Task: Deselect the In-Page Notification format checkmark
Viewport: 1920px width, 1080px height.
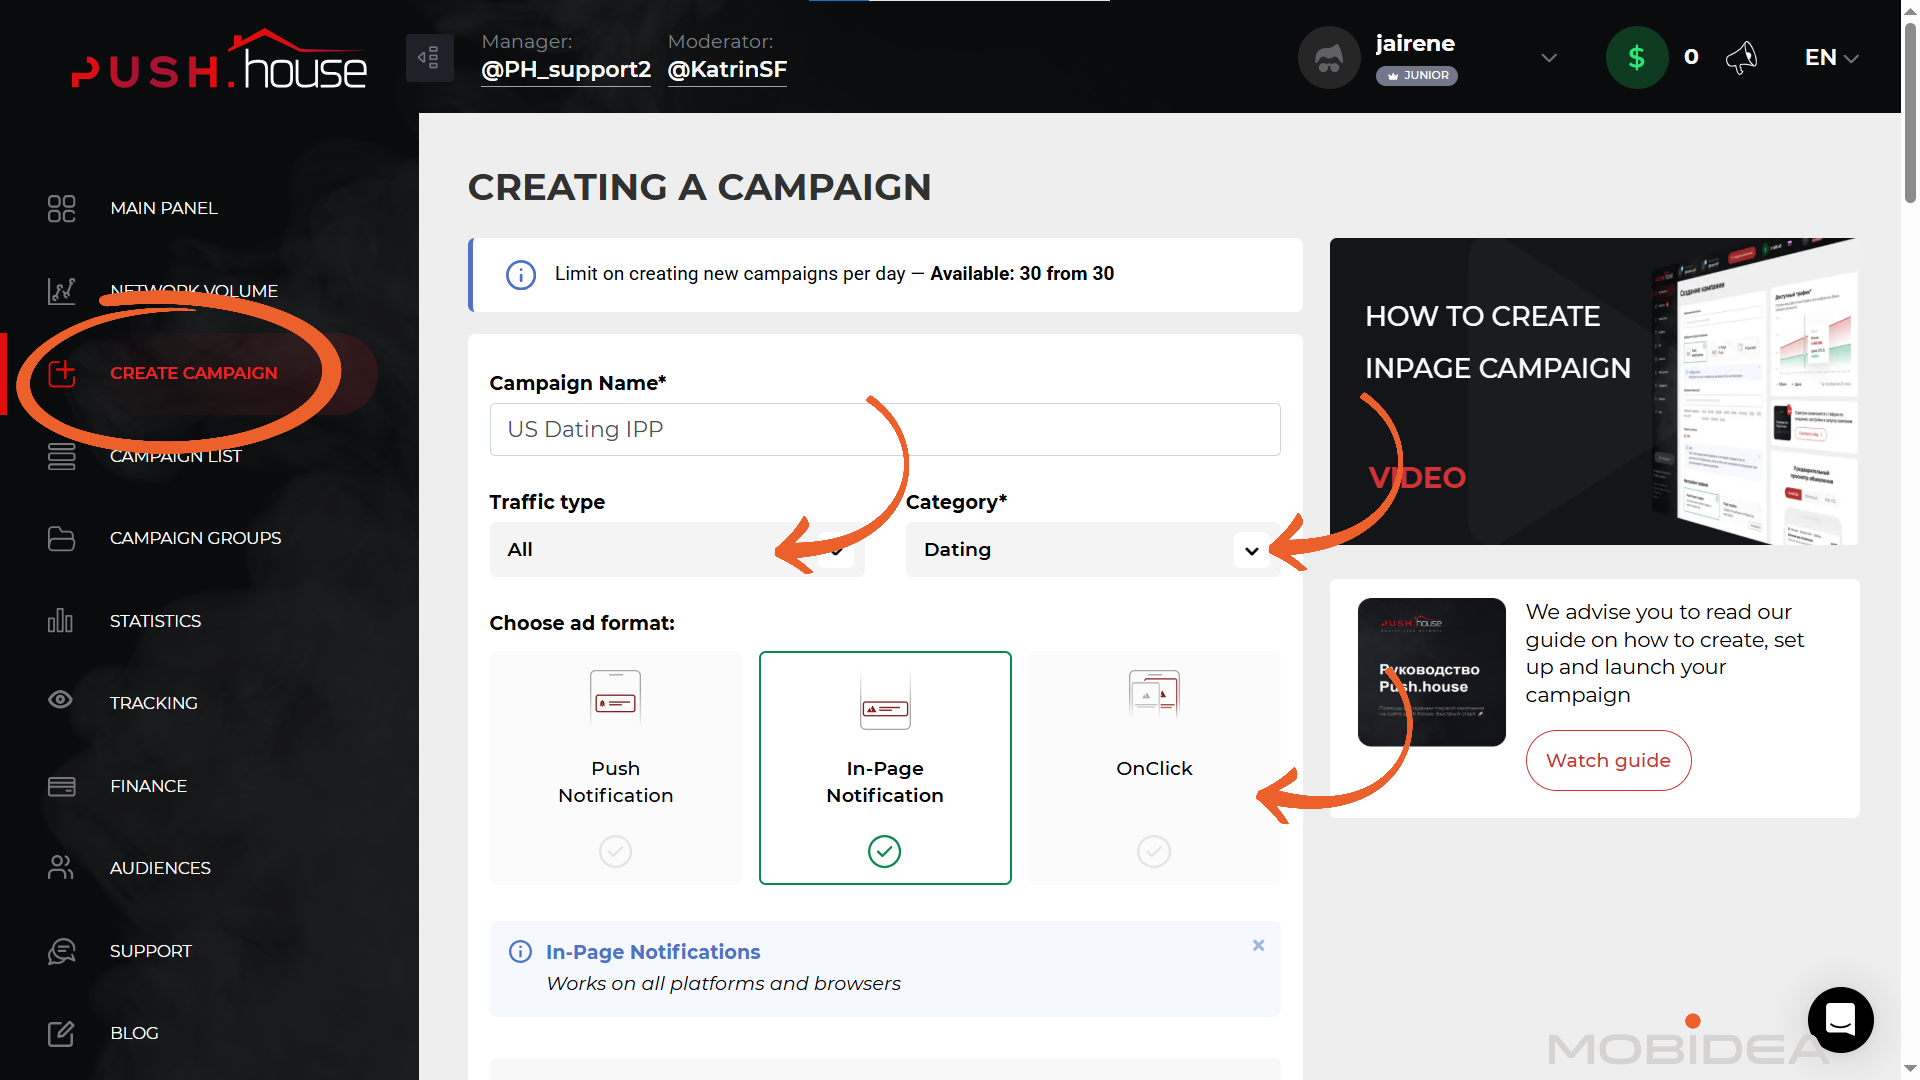Action: pyautogui.click(x=884, y=851)
